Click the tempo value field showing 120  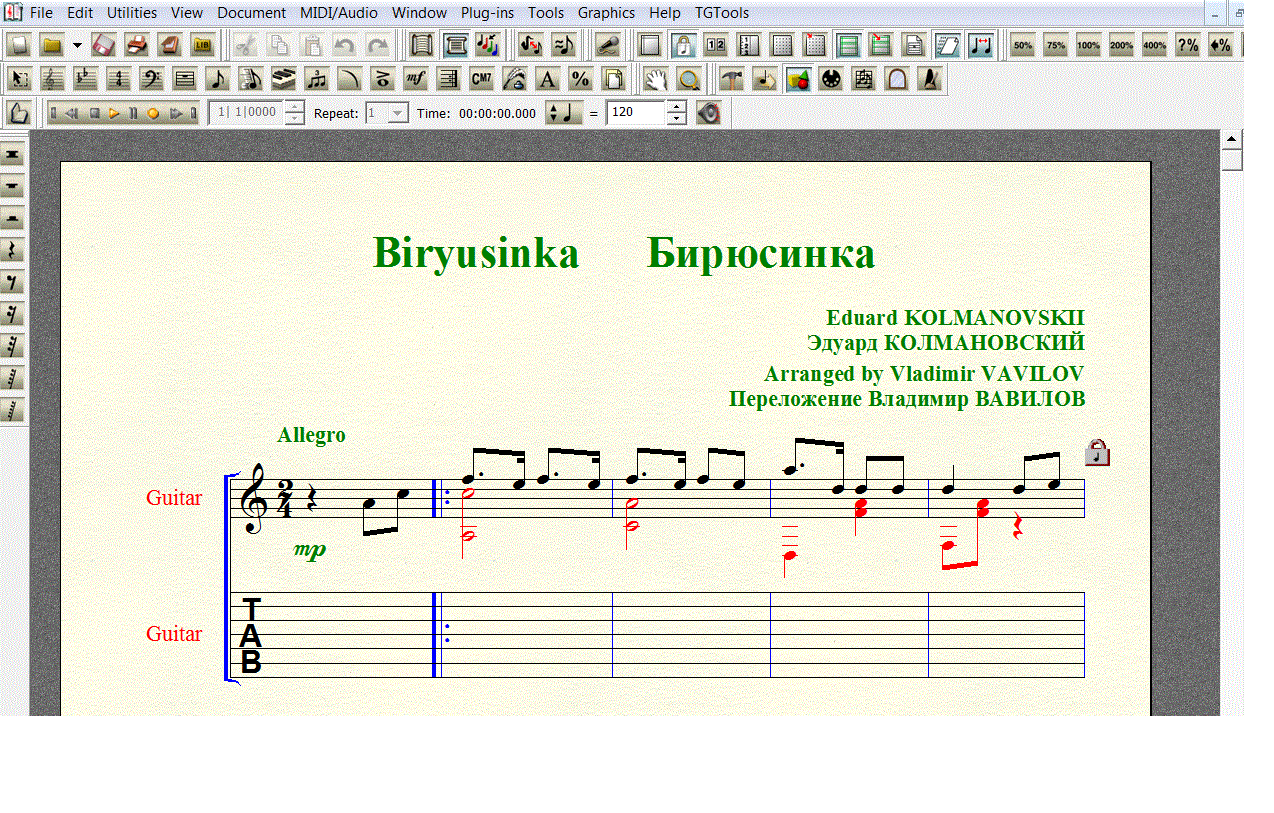point(635,113)
